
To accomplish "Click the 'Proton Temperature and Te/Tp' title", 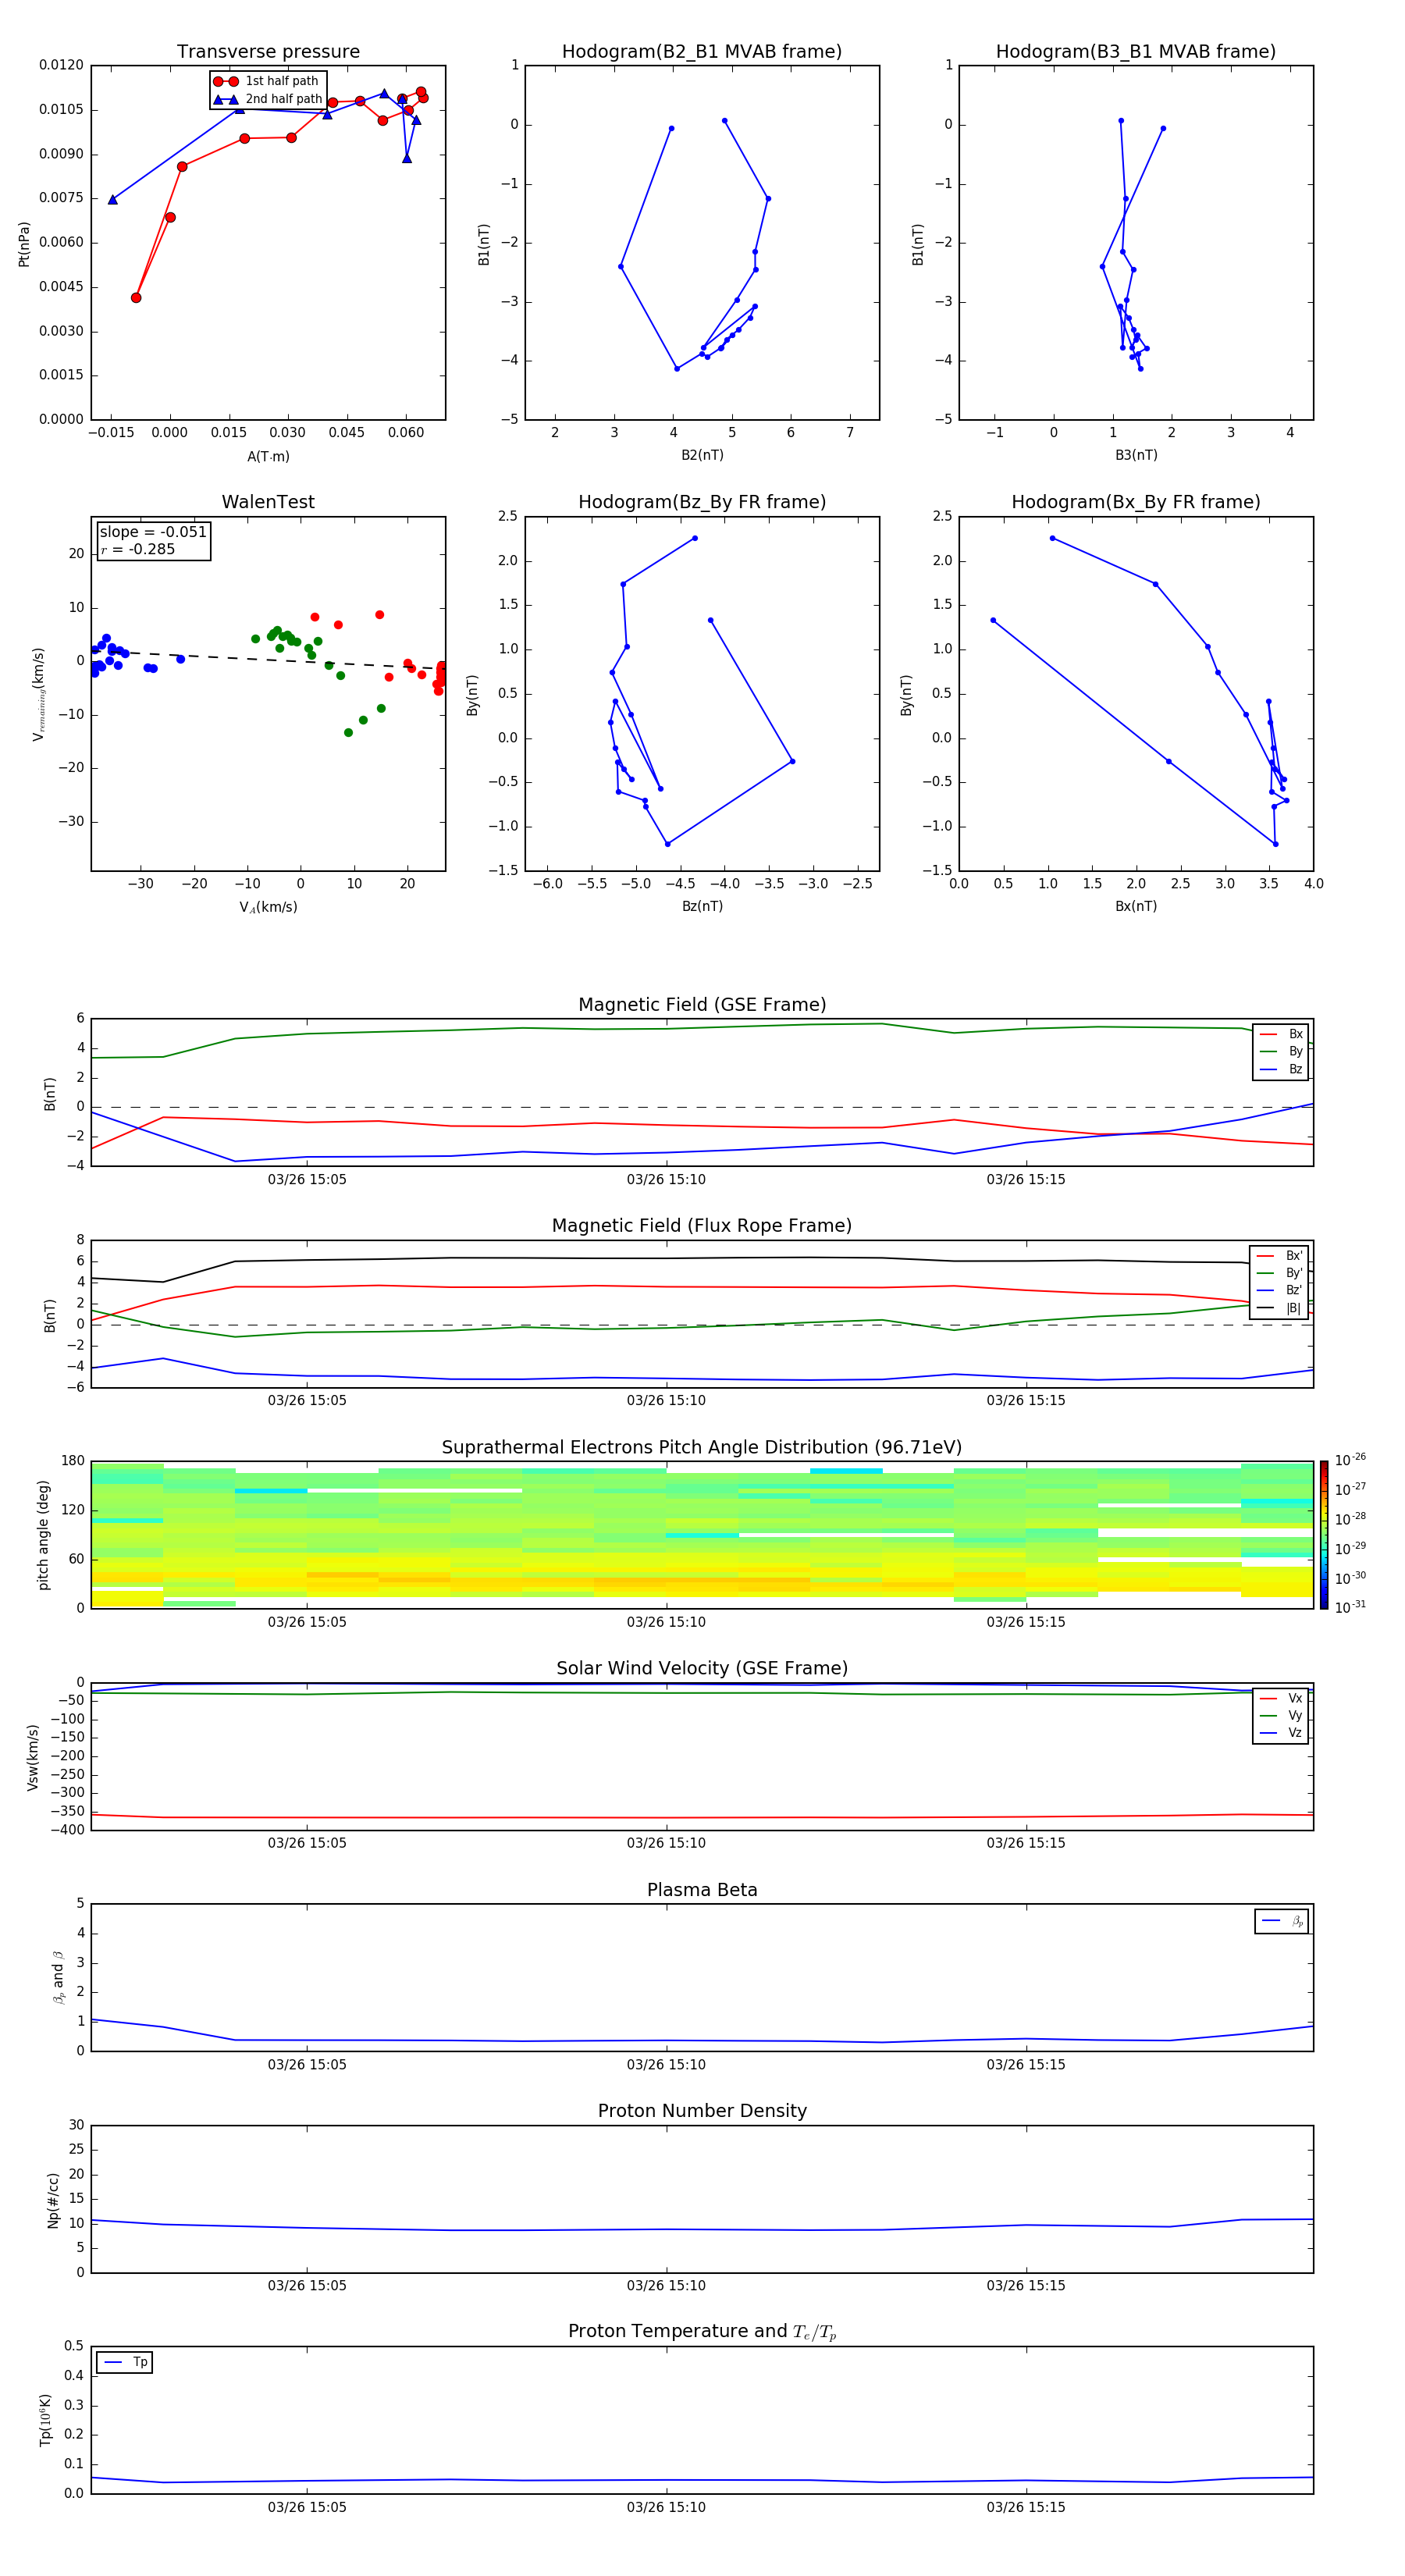I will coord(702,2332).
